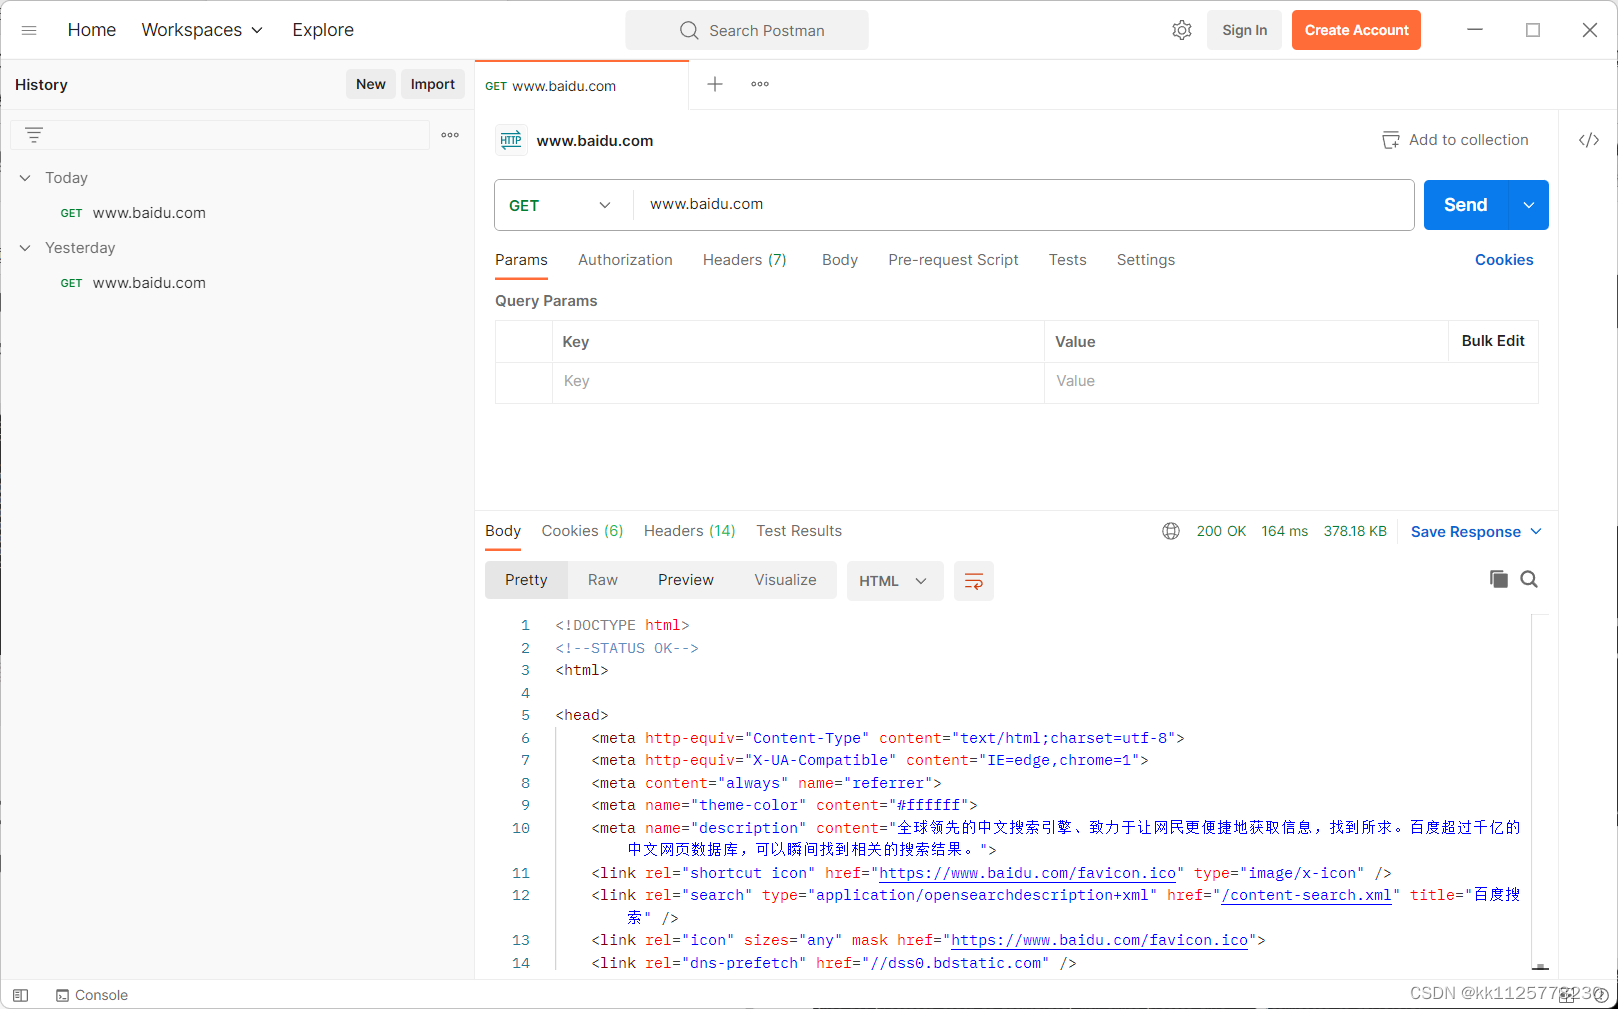Focus the Search Postman box
The height and width of the screenshot is (1009, 1618).
[x=747, y=30]
